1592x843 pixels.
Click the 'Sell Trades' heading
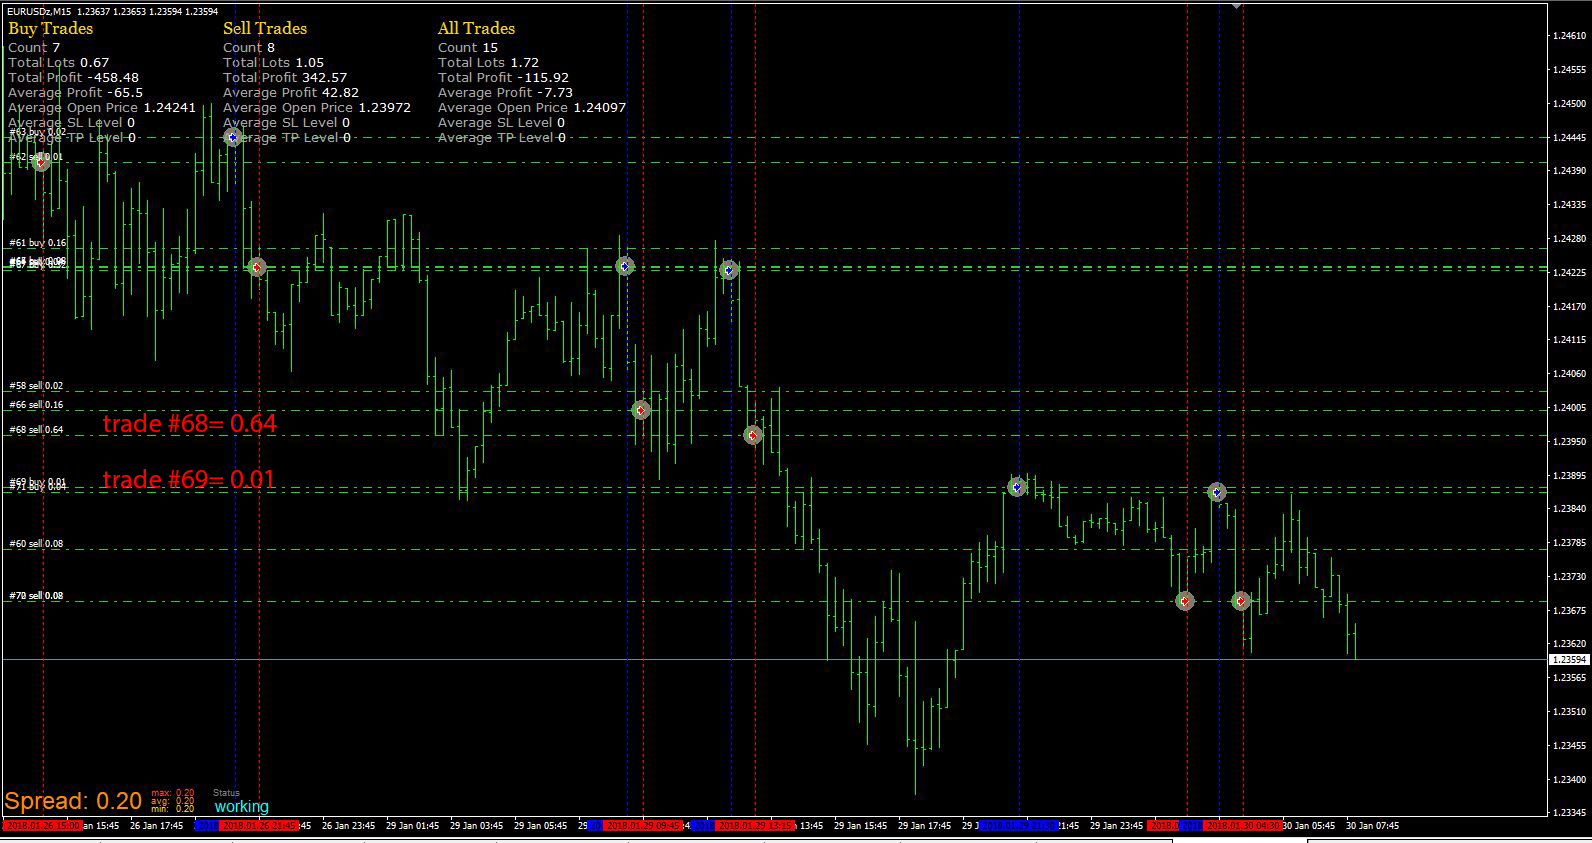[x=265, y=29]
